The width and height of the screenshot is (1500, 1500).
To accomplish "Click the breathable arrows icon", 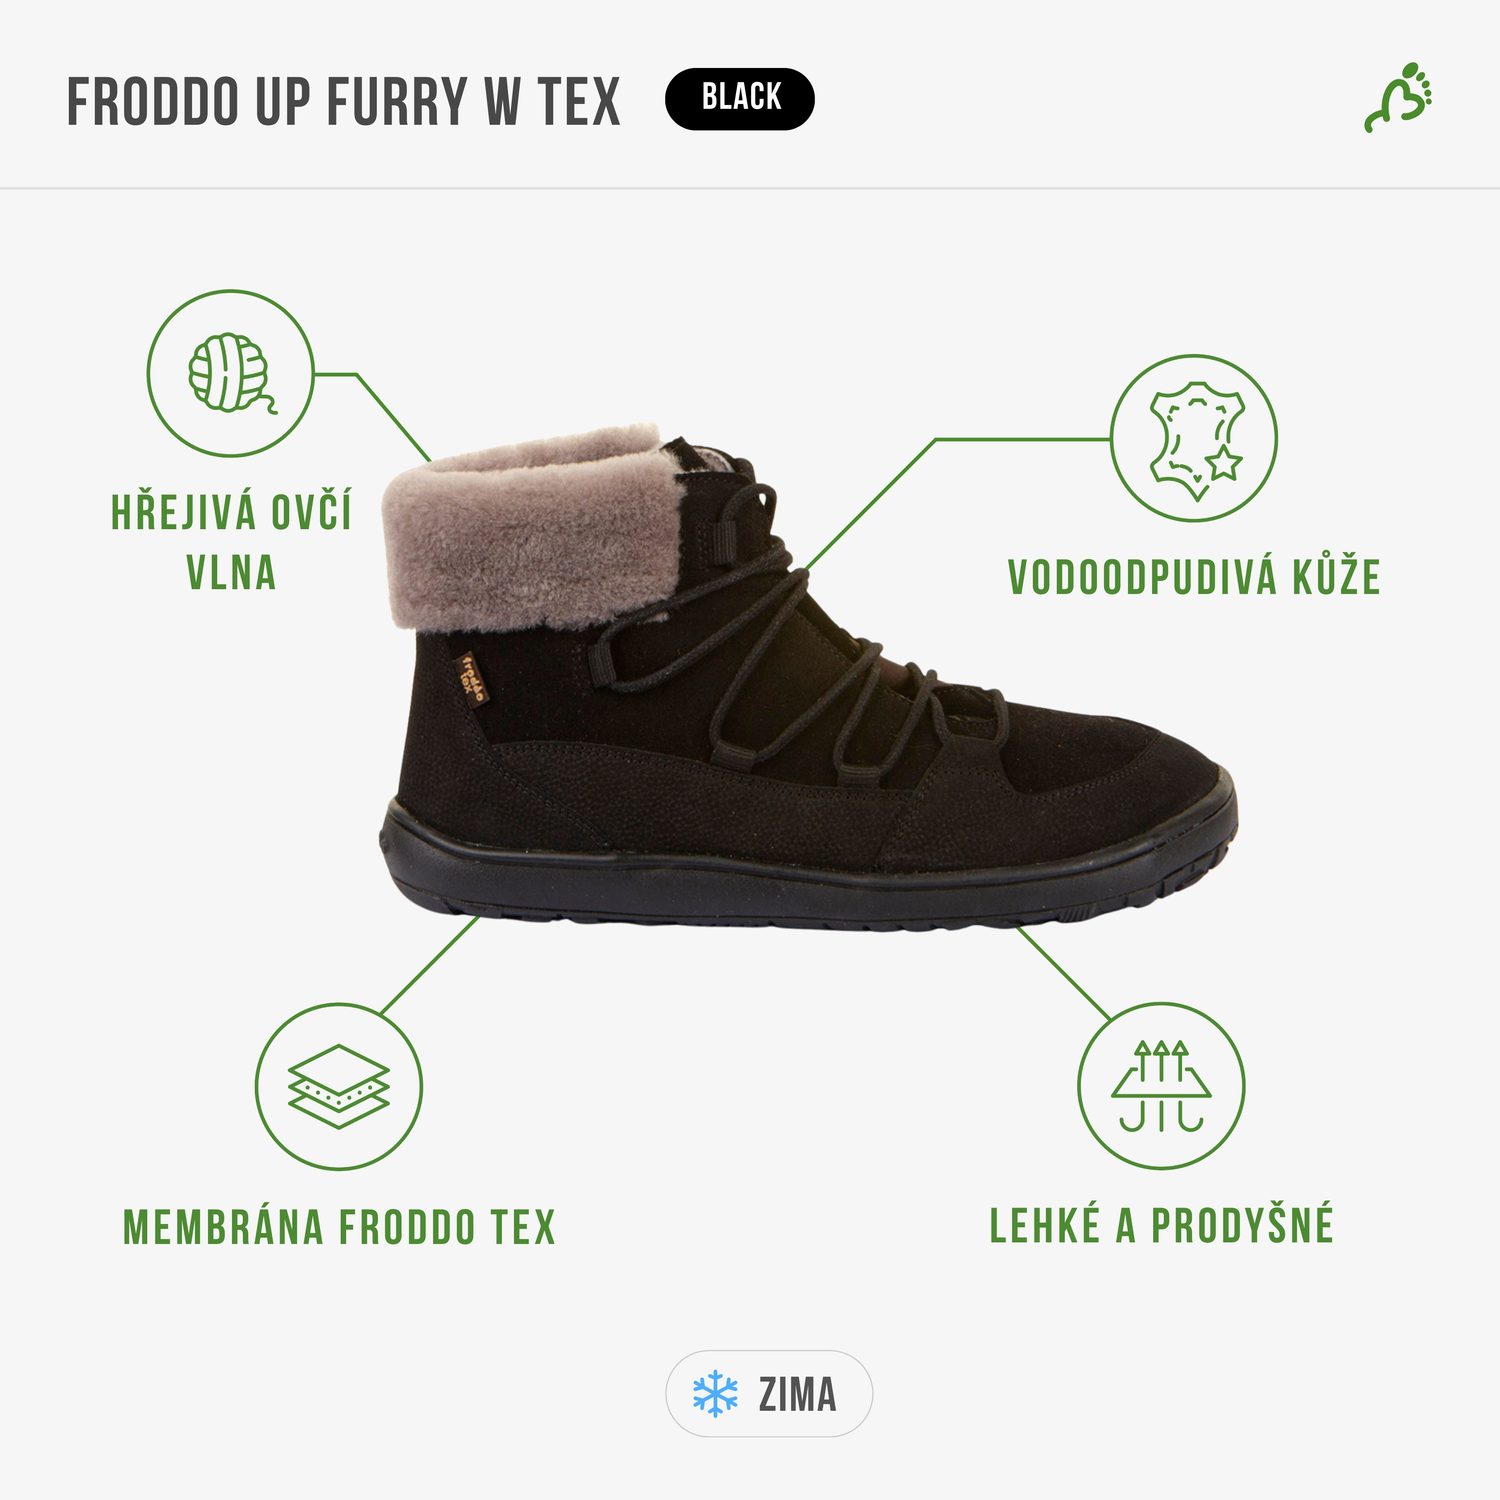I will click(1161, 1086).
